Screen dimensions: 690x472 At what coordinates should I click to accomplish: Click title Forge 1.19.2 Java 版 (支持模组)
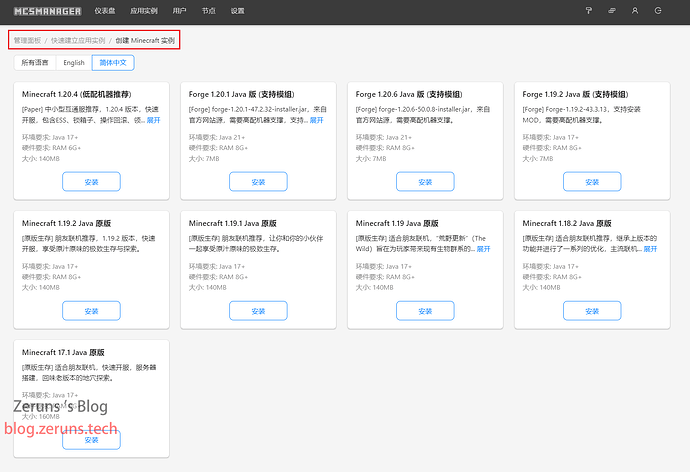[575, 94]
